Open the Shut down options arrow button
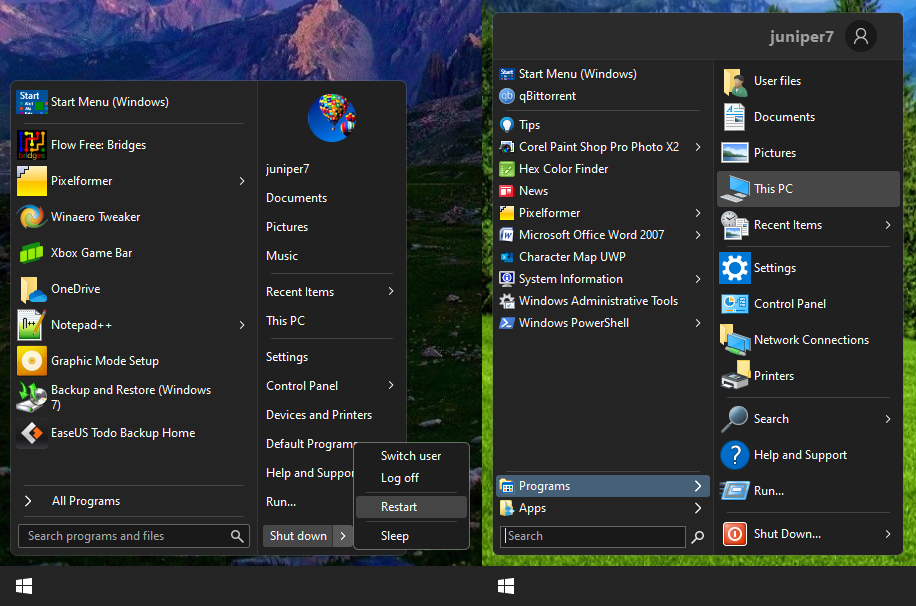Image resolution: width=916 pixels, height=606 pixels. click(343, 536)
